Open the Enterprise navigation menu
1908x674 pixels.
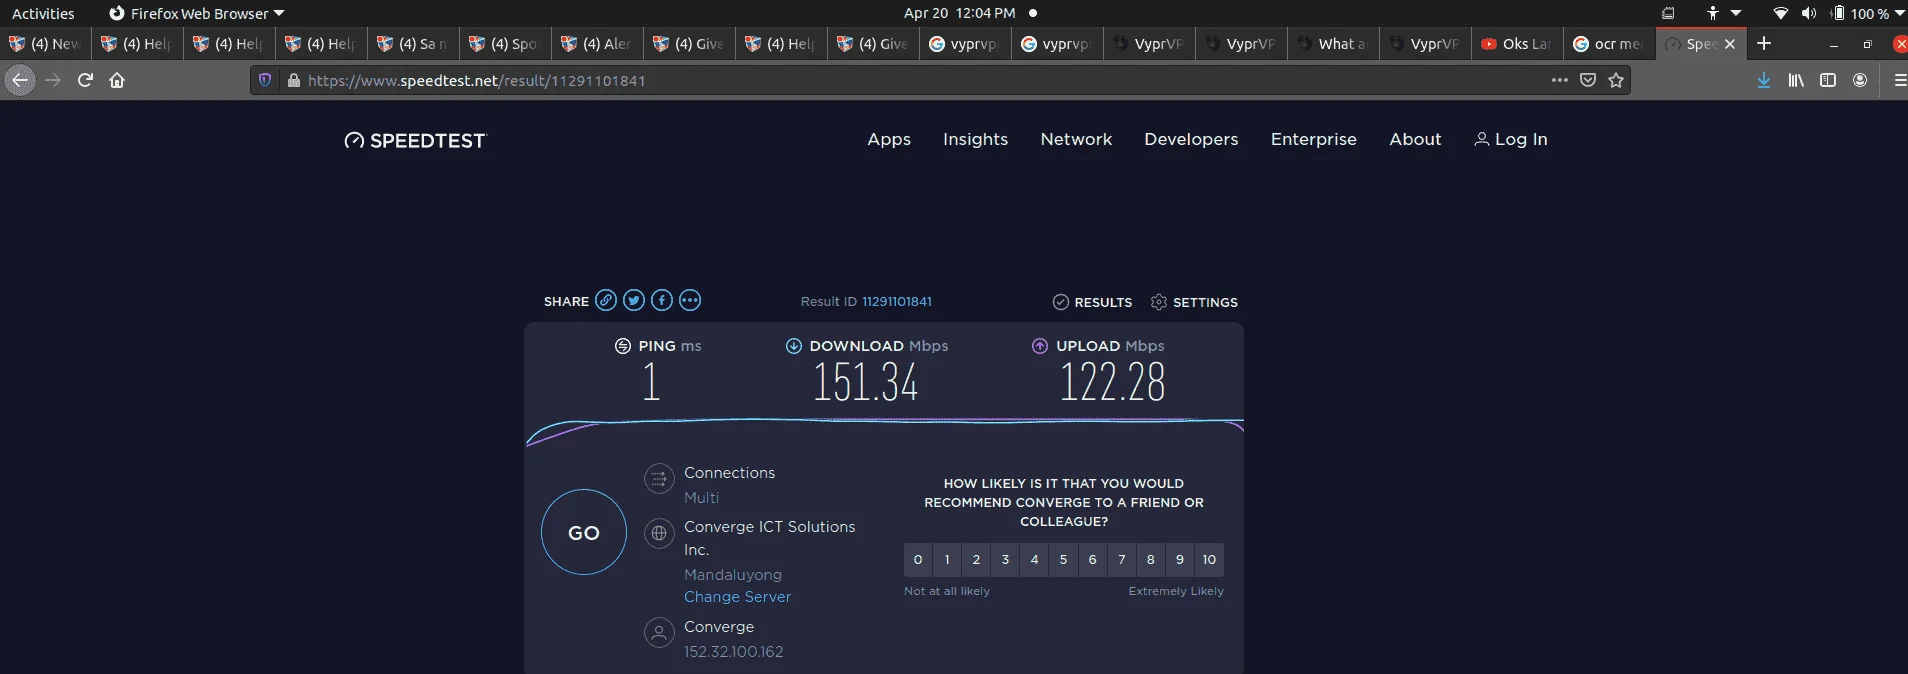pos(1313,139)
